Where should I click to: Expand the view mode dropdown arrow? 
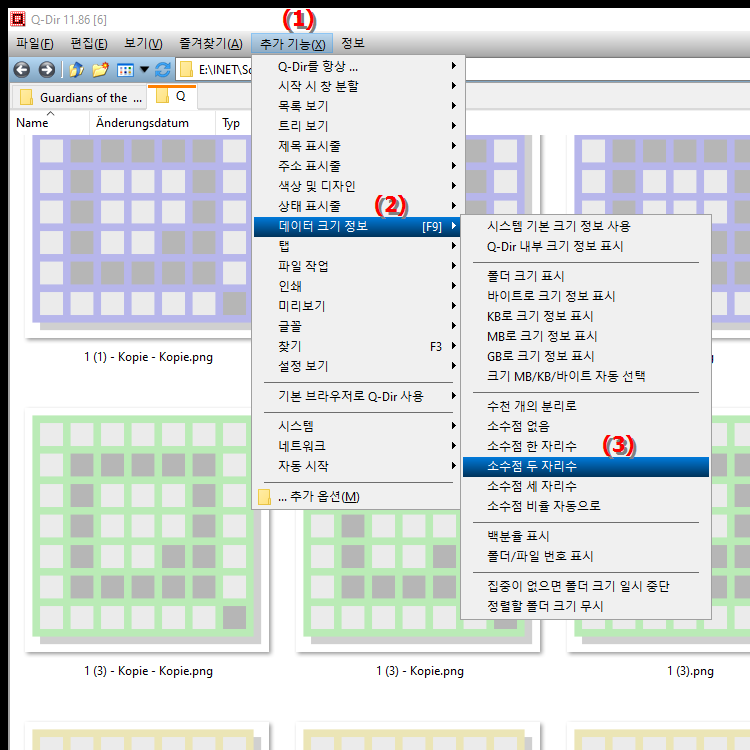click(144, 70)
